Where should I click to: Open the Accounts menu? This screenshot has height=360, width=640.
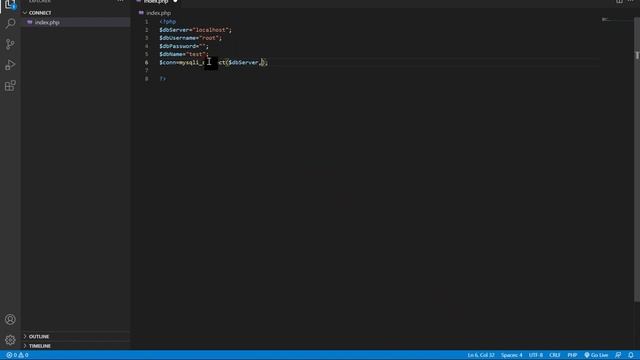[10, 319]
